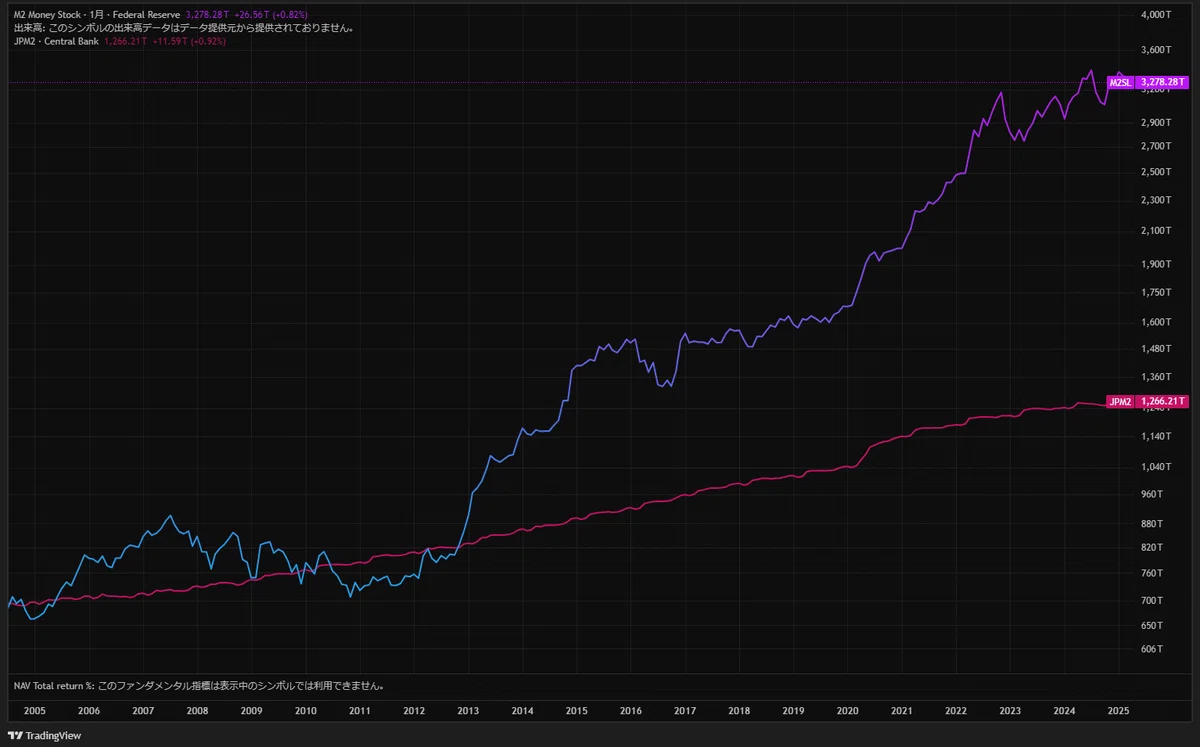This screenshot has height=747, width=1200.
Task: Click the 1,480T price axis label
Action: click(1155, 349)
